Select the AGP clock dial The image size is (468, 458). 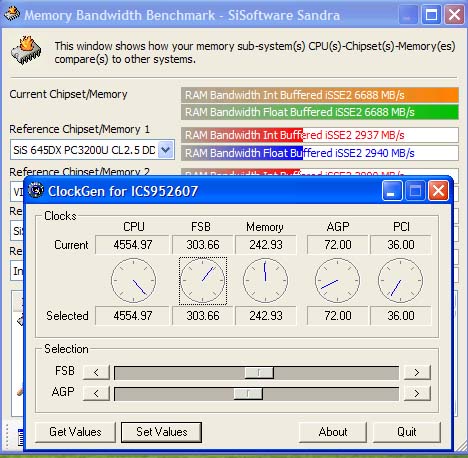337,281
